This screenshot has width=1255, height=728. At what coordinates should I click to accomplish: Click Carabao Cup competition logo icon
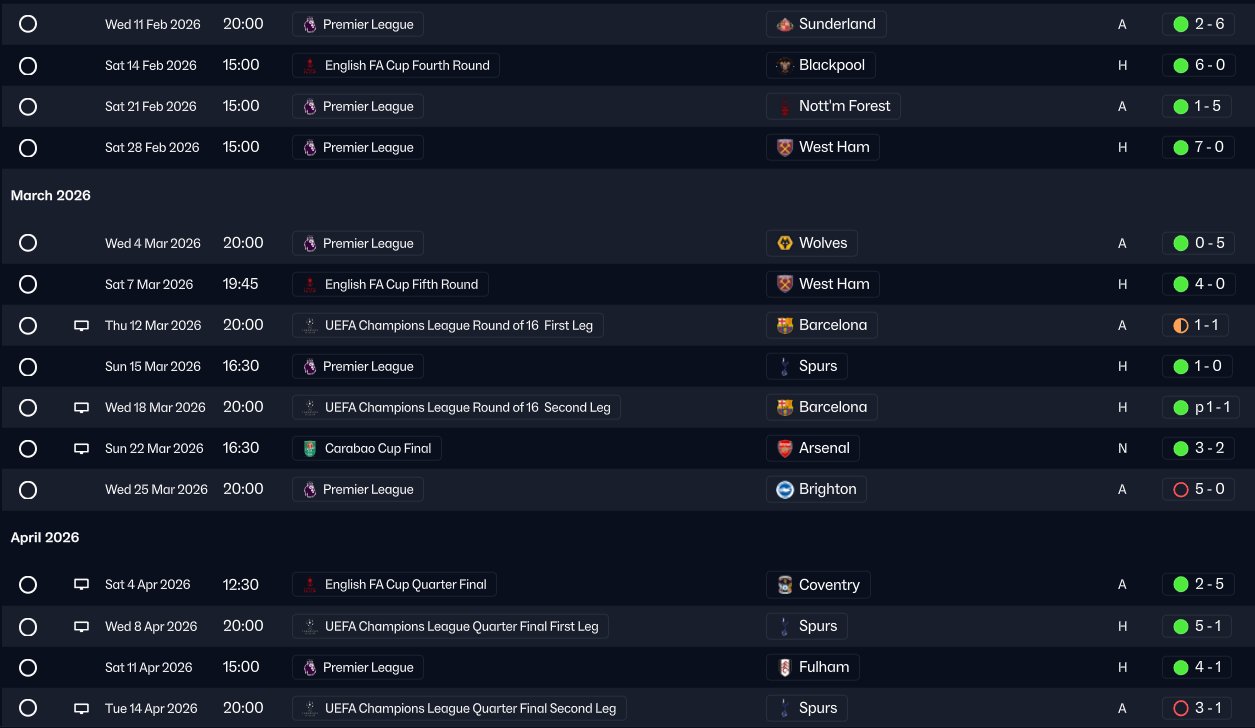[310, 449]
